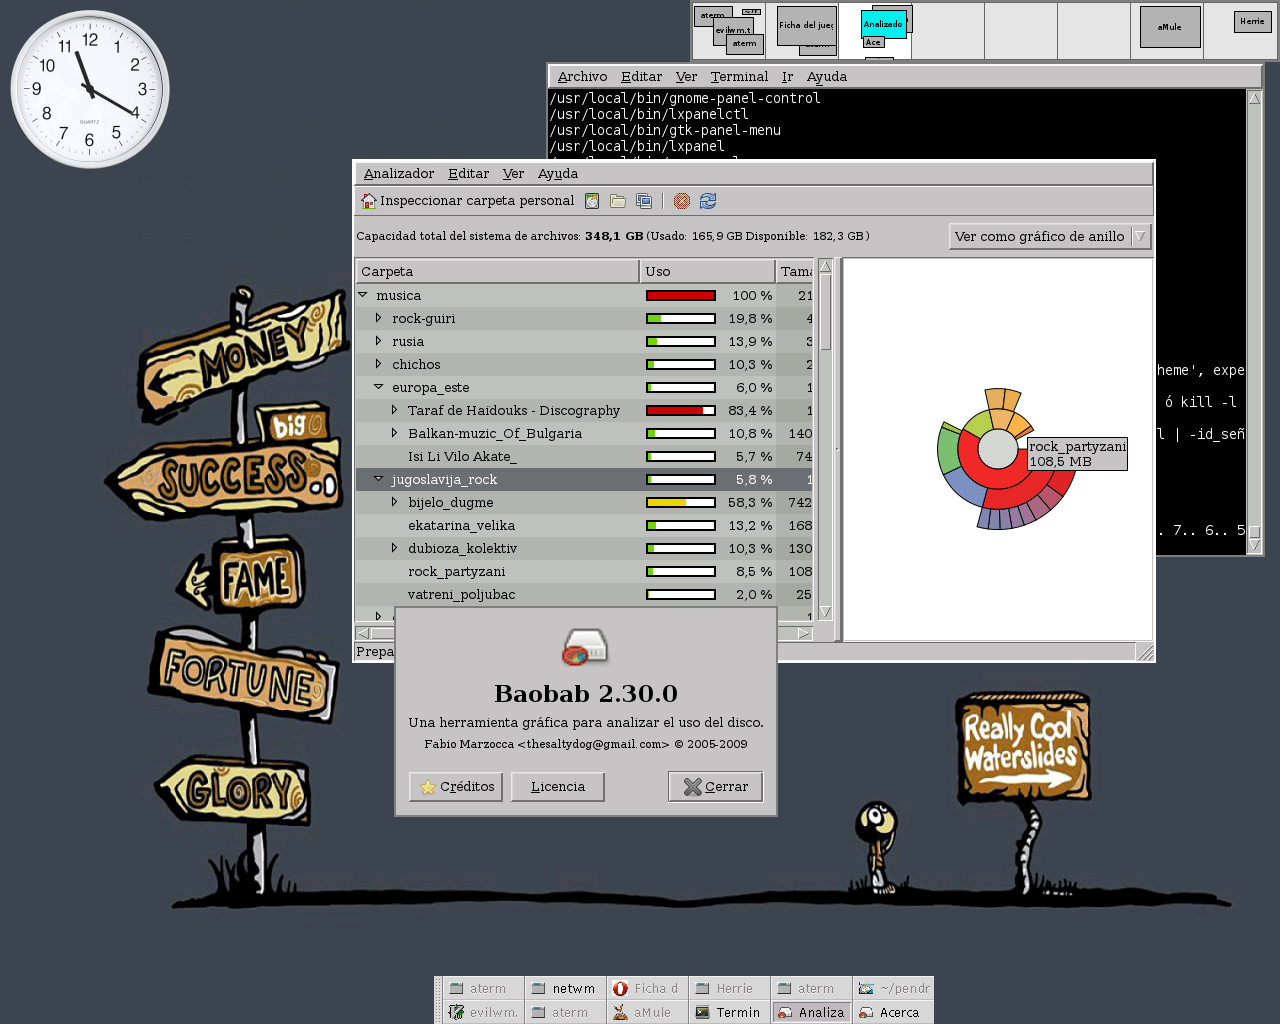Activate the evilwm taskbar entry
The width and height of the screenshot is (1280, 1024).
tap(483, 1012)
